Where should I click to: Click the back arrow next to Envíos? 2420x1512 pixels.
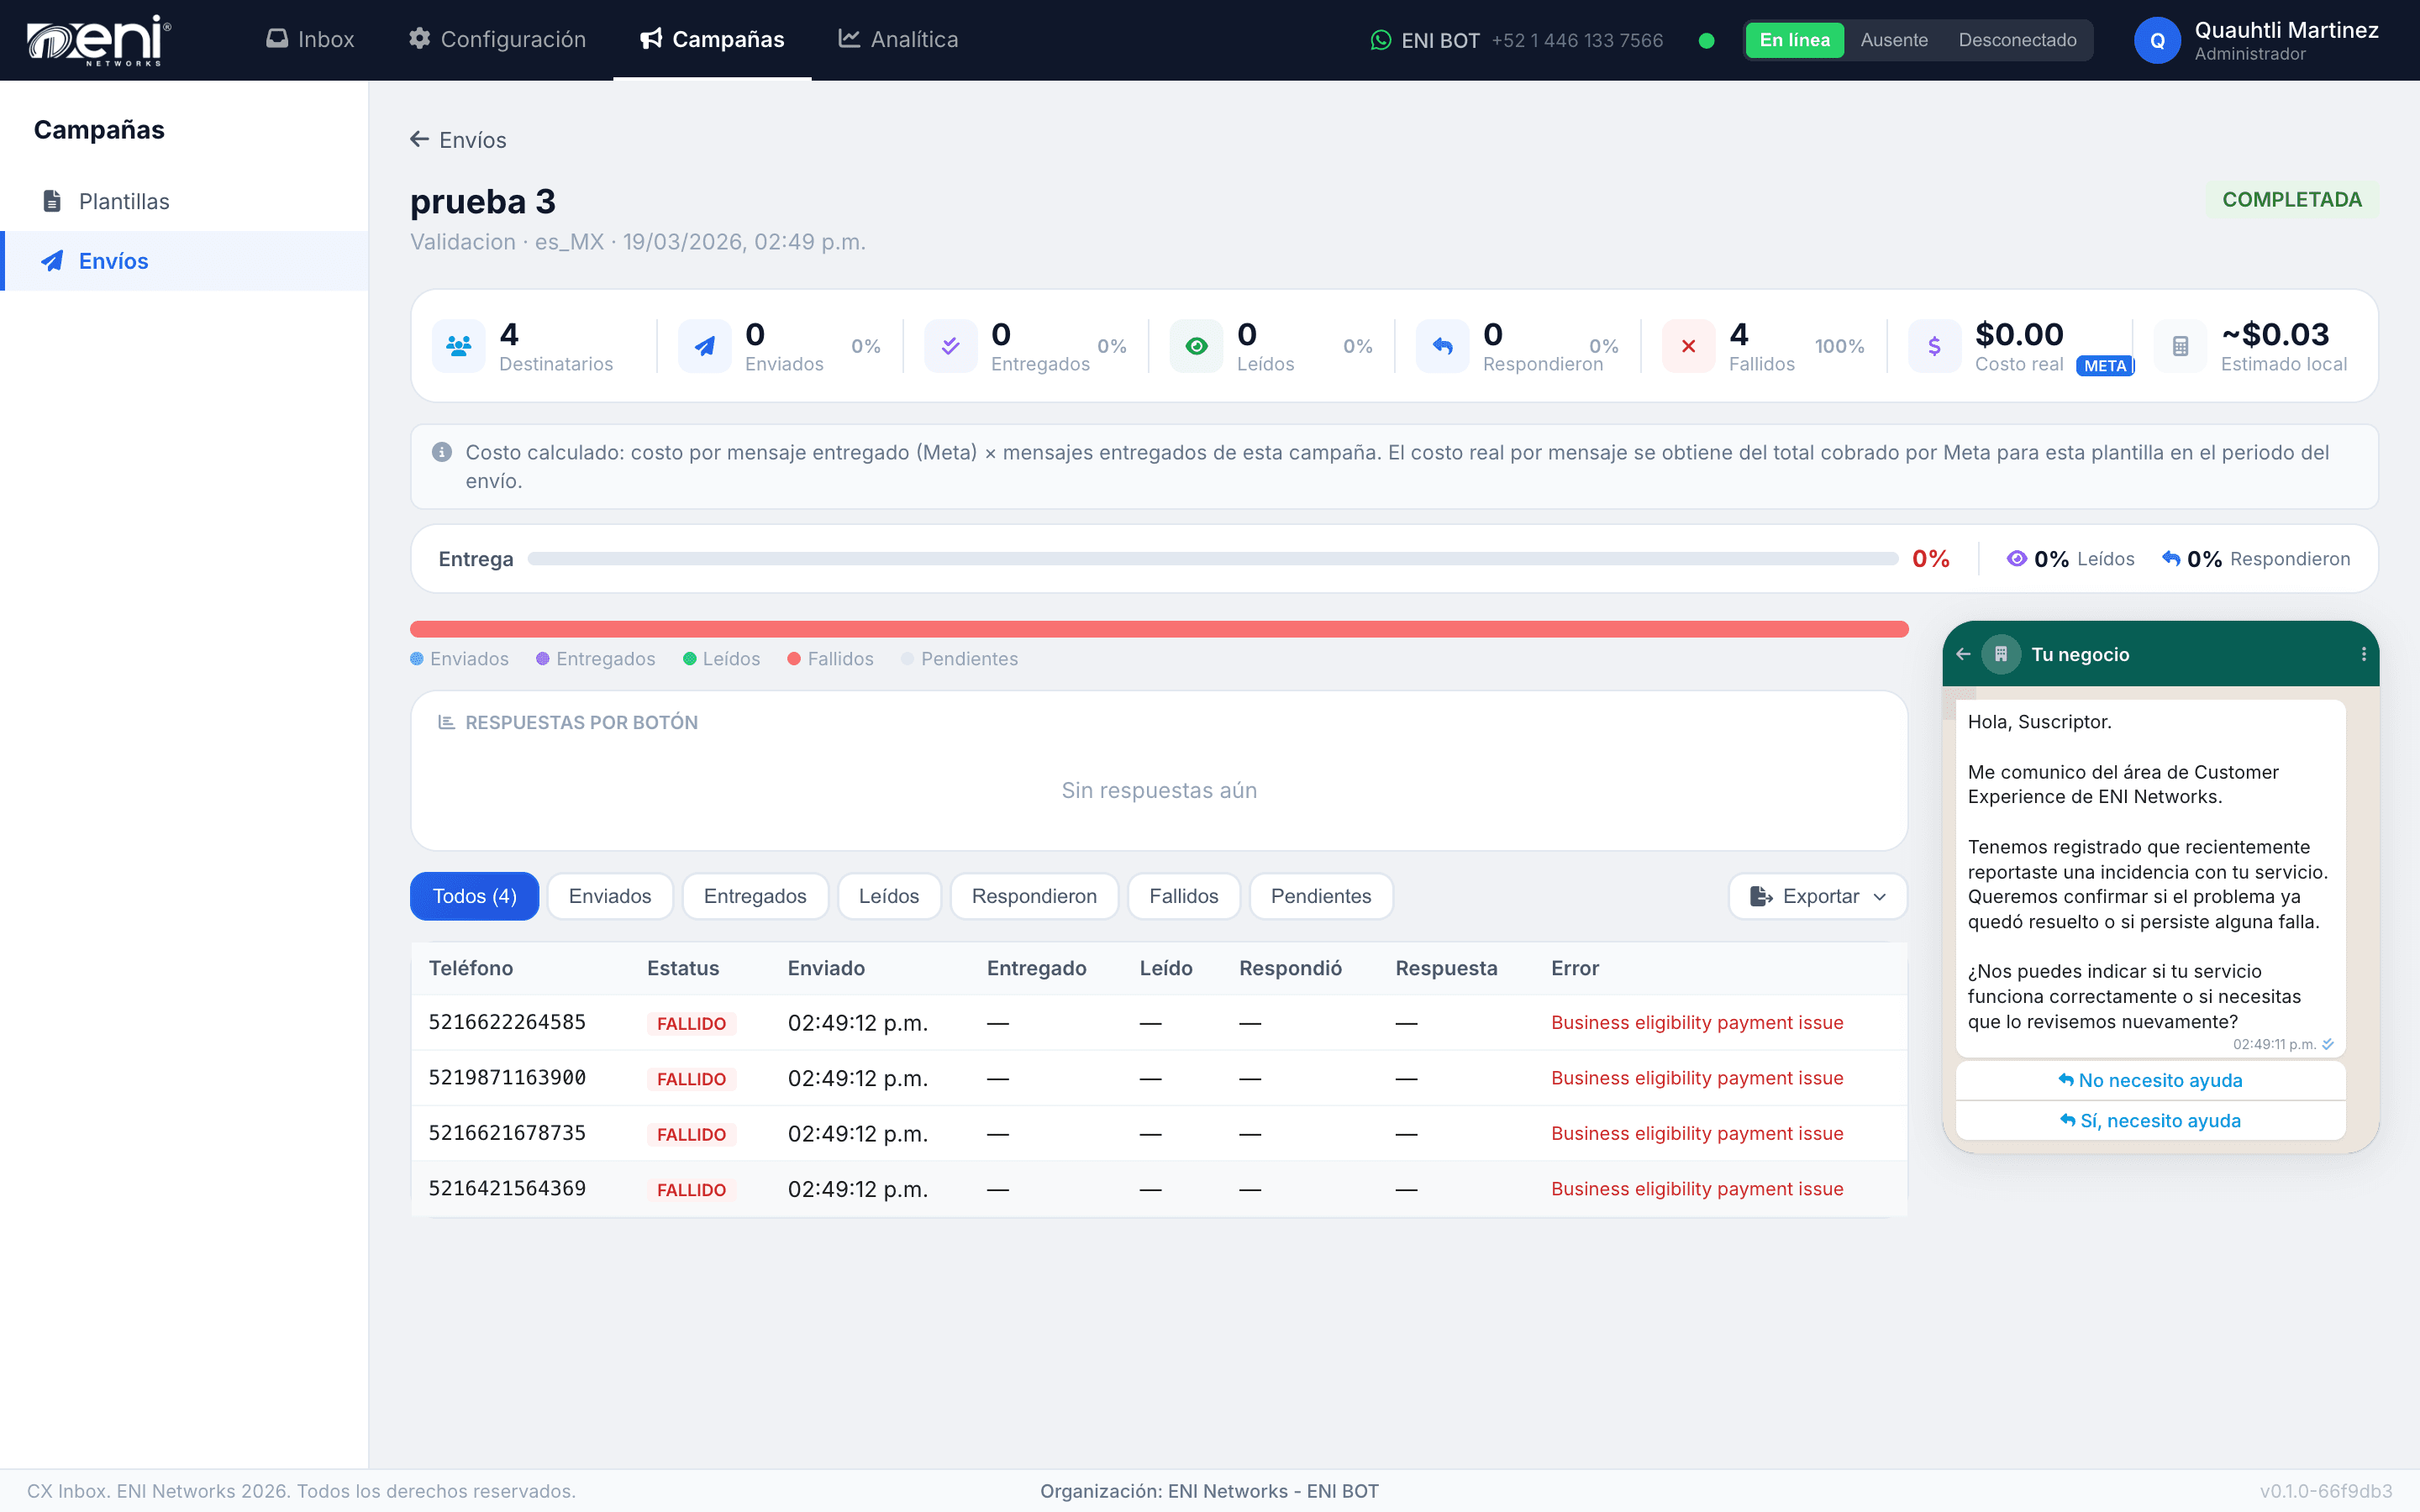(x=419, y=139)
